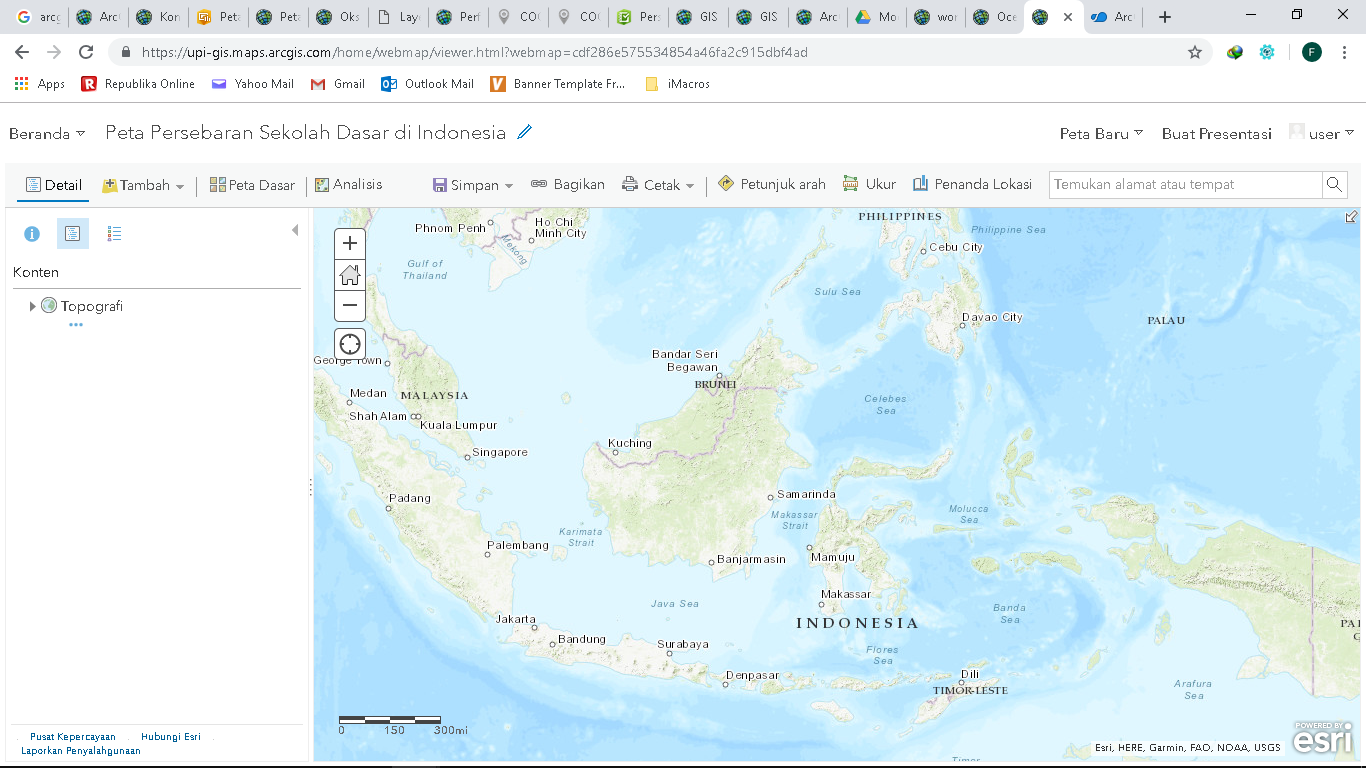The width and height of the screenshot is (1366, 768).
Task: Return map to the default home extent
Action: (x=350, y=274)
